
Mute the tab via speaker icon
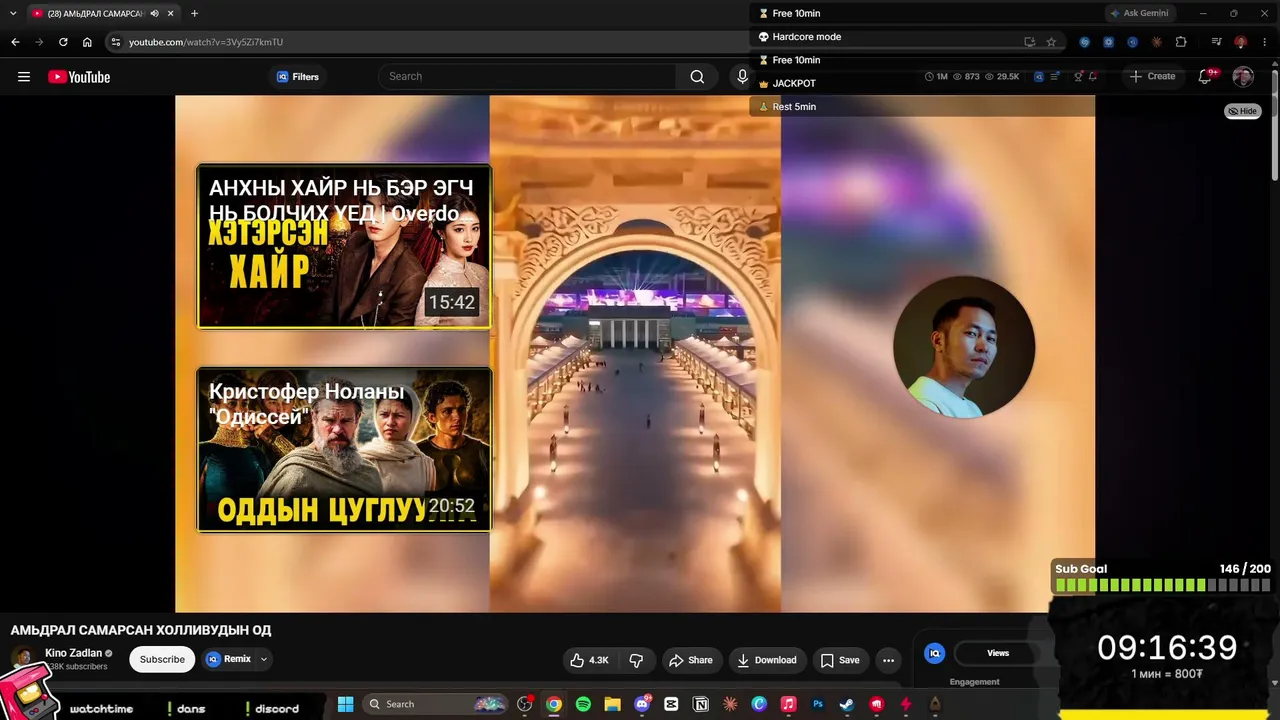pyautogui.click(x=155, y=14)
